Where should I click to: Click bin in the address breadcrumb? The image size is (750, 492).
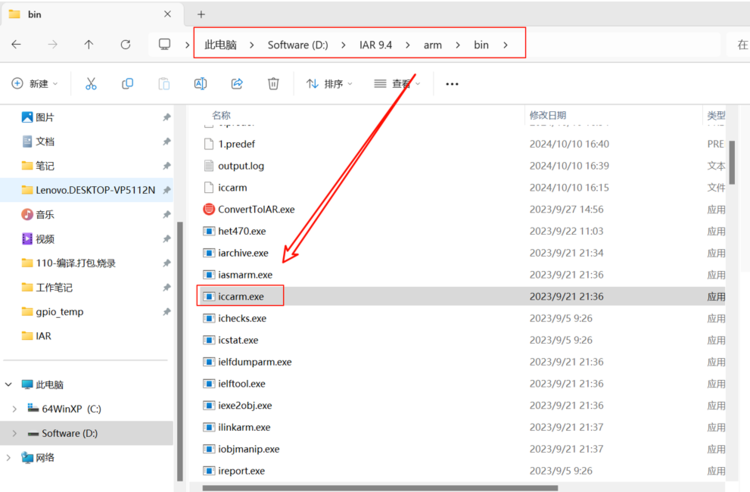tap(481, 45)
